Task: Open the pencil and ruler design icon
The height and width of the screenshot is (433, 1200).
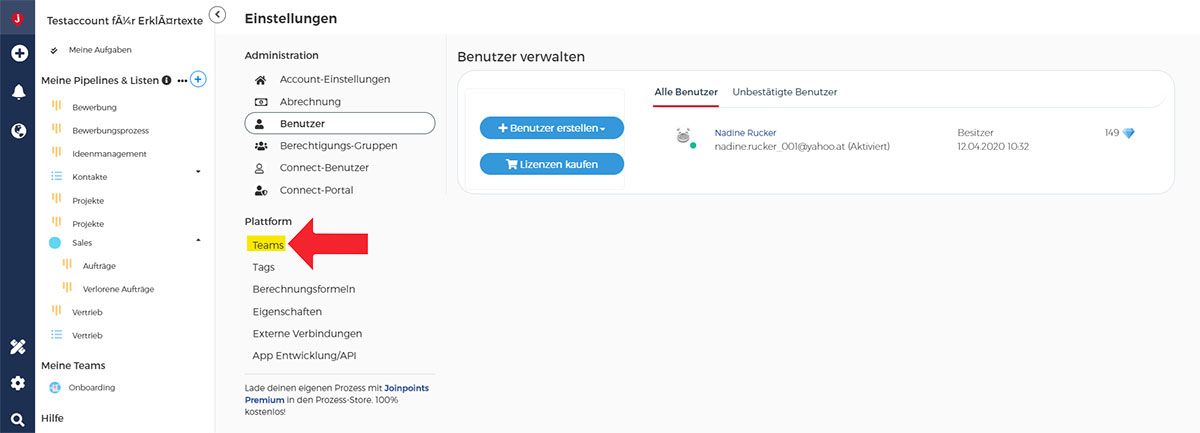Action: [x=18, y=347]
